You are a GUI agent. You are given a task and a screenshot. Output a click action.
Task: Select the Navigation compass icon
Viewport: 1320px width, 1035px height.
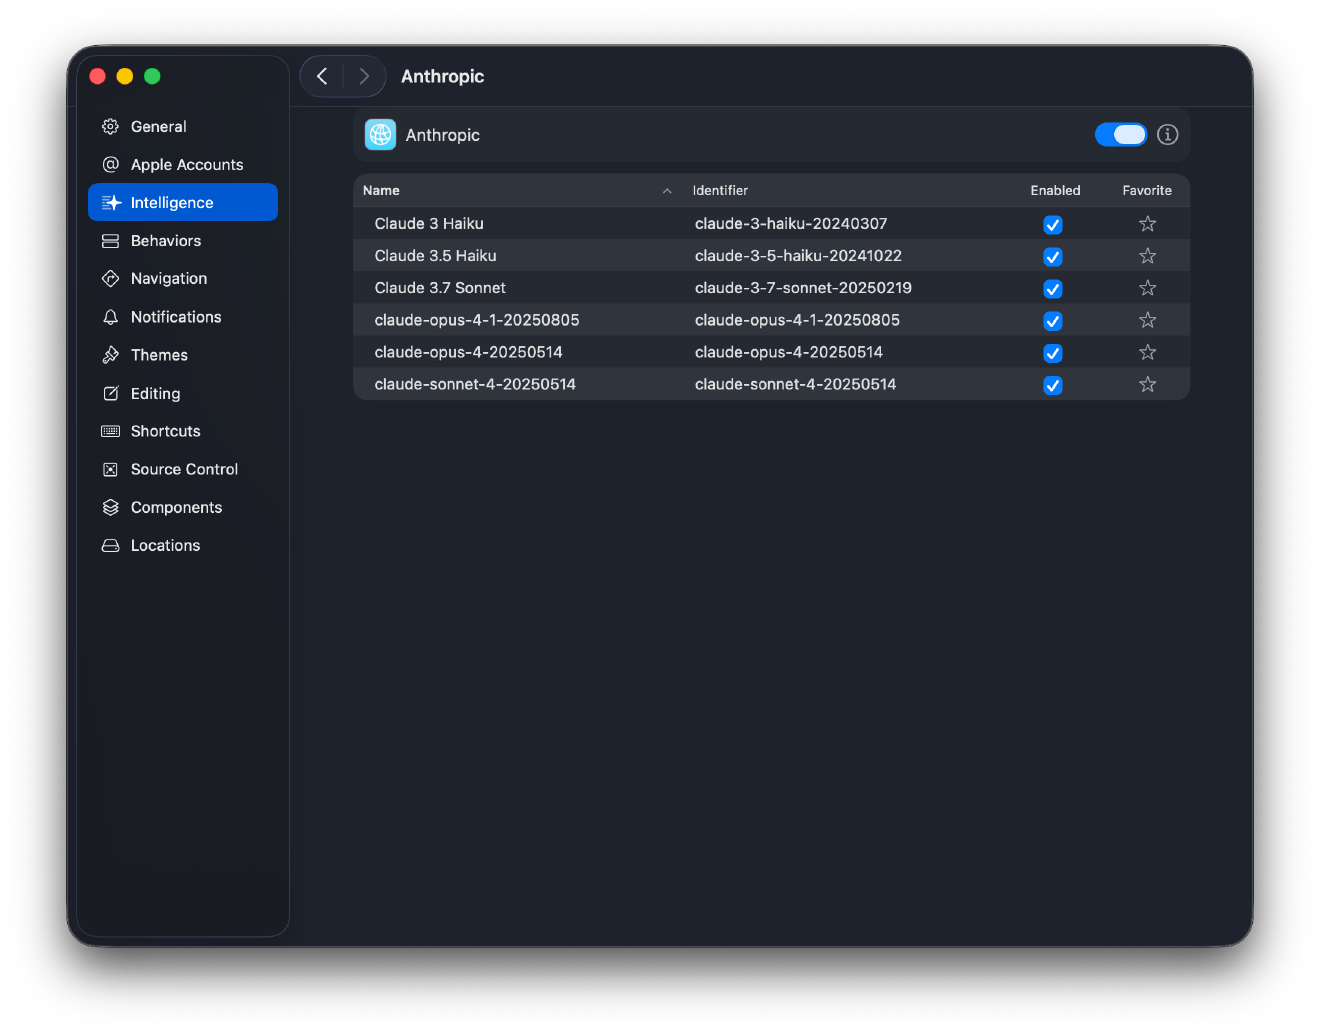click(110, 278)
